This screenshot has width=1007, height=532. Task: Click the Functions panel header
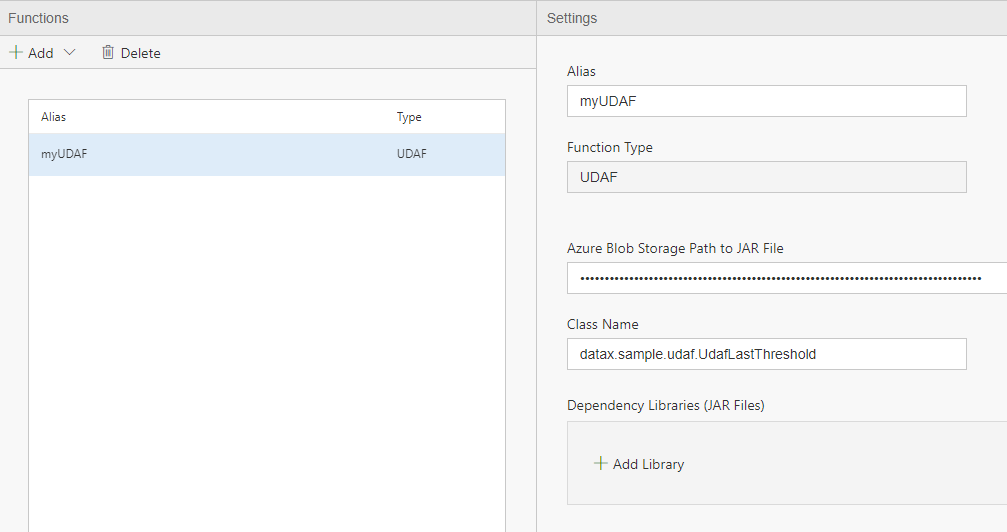click(x=38, y=18)
